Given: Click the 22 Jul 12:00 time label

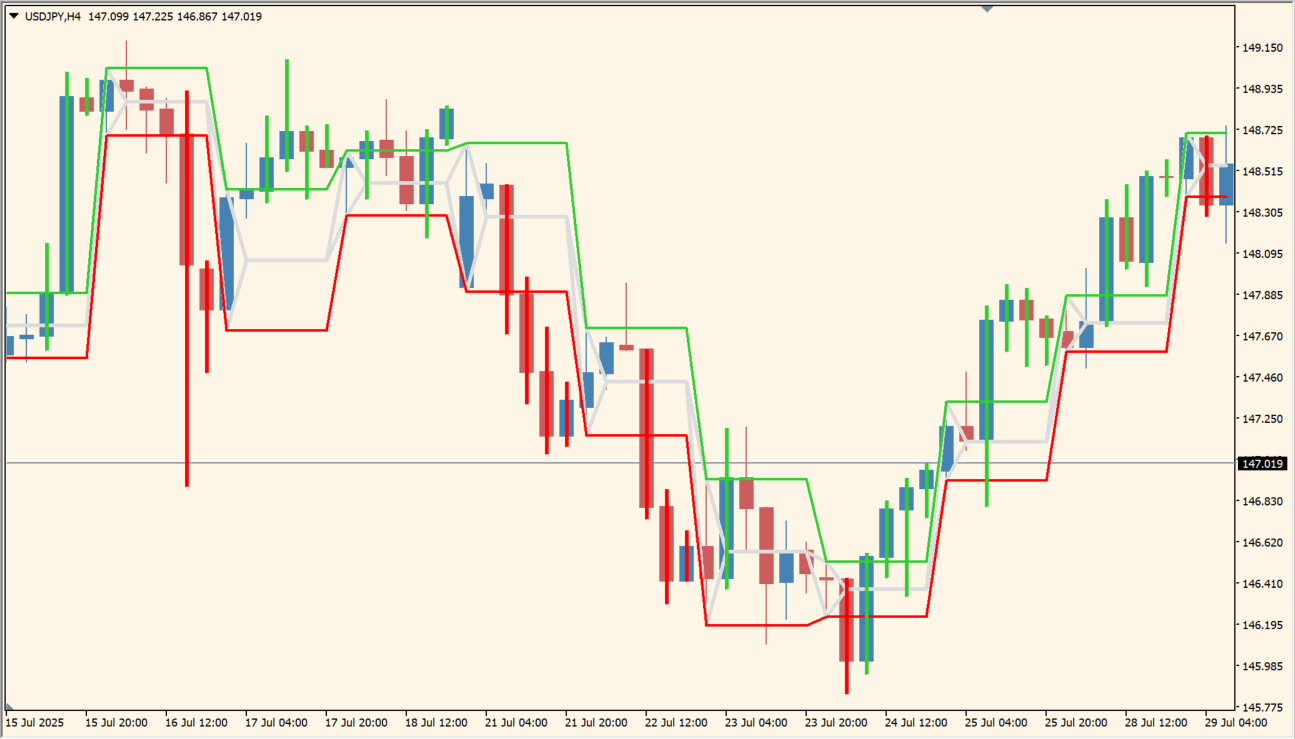Looking at the screenshot, I should pos(676,722).
